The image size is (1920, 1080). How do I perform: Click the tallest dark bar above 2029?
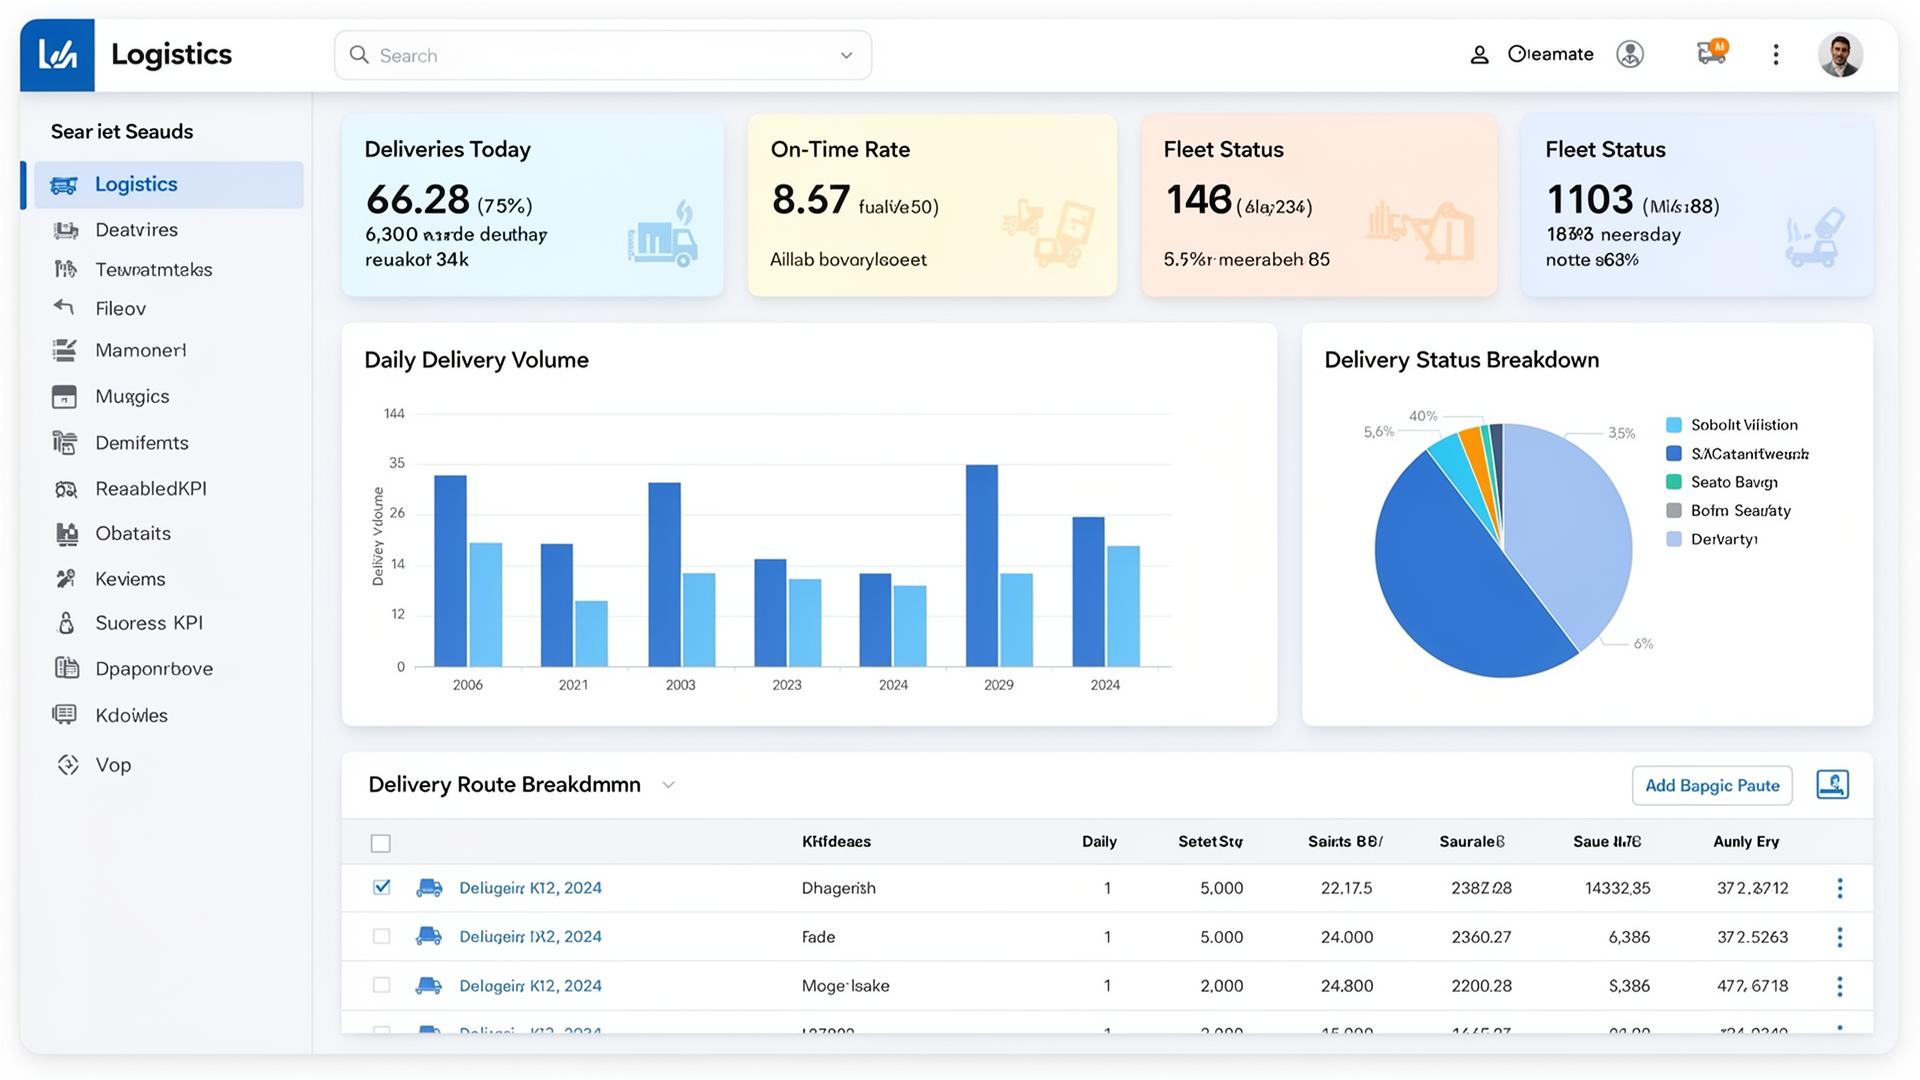point(982,566)
